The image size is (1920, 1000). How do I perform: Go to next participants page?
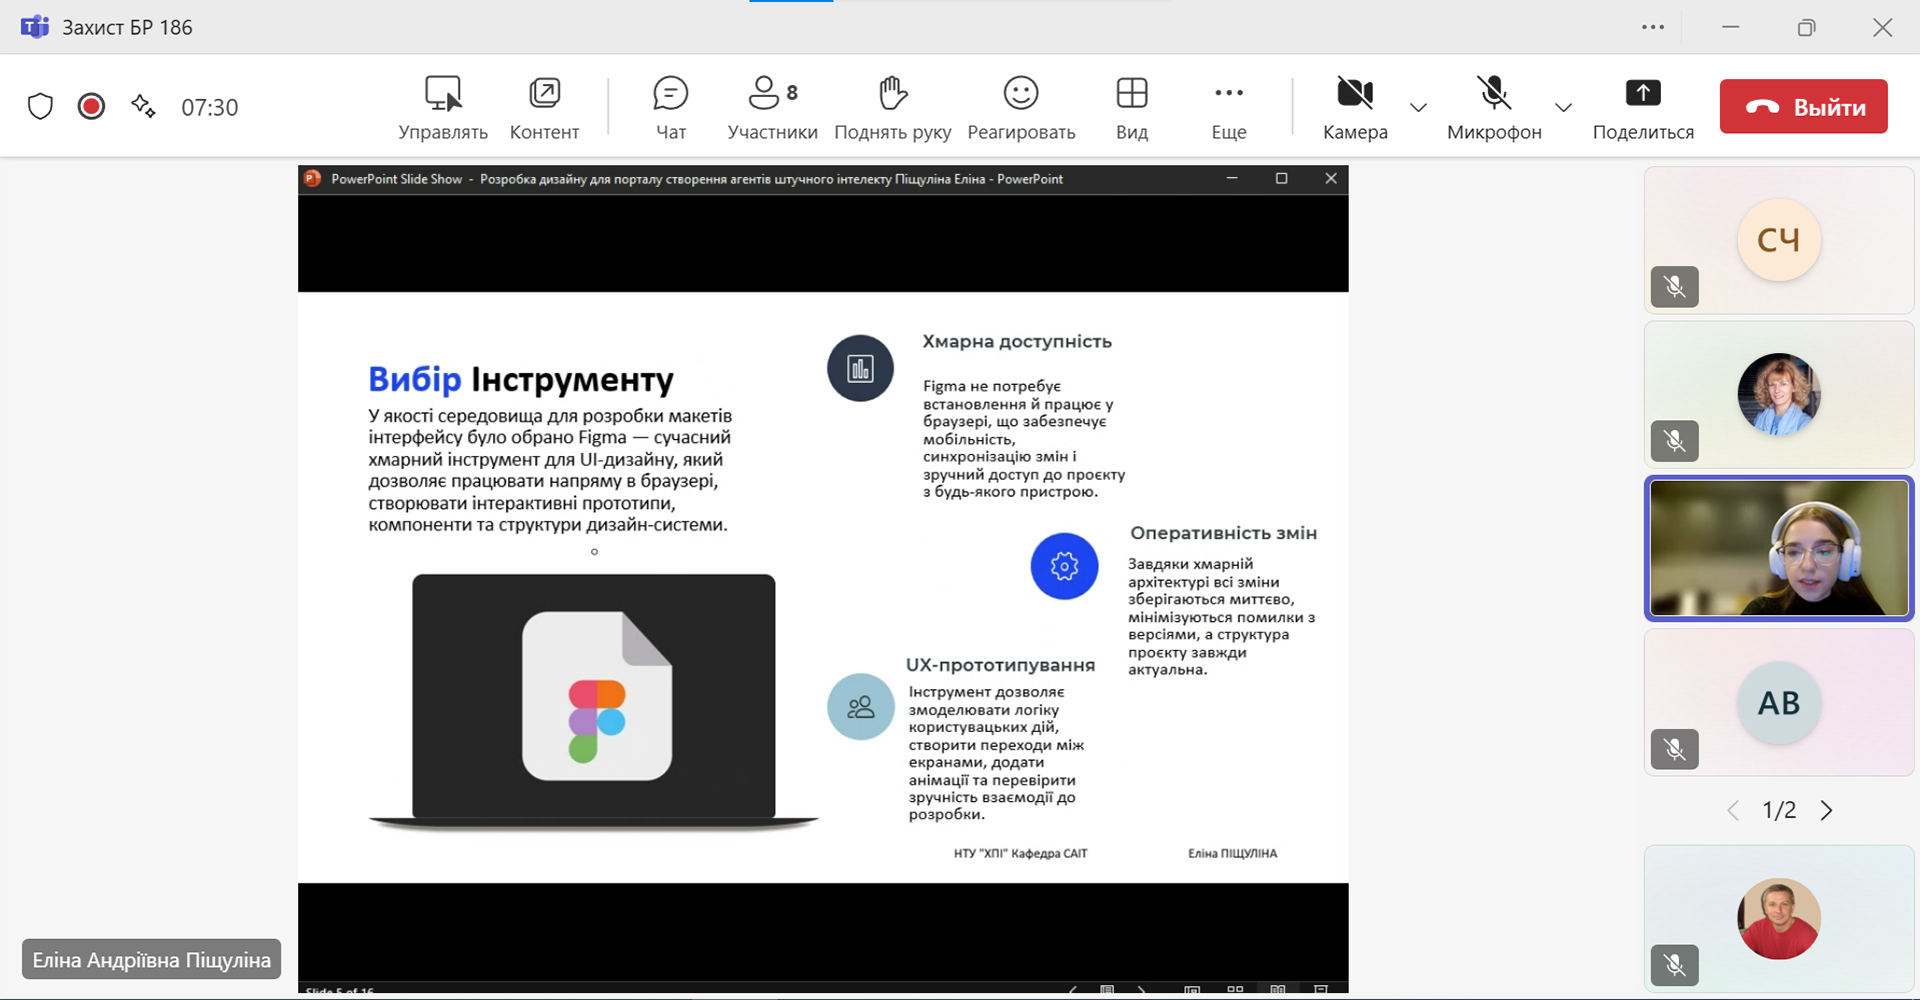point(1827,810)
